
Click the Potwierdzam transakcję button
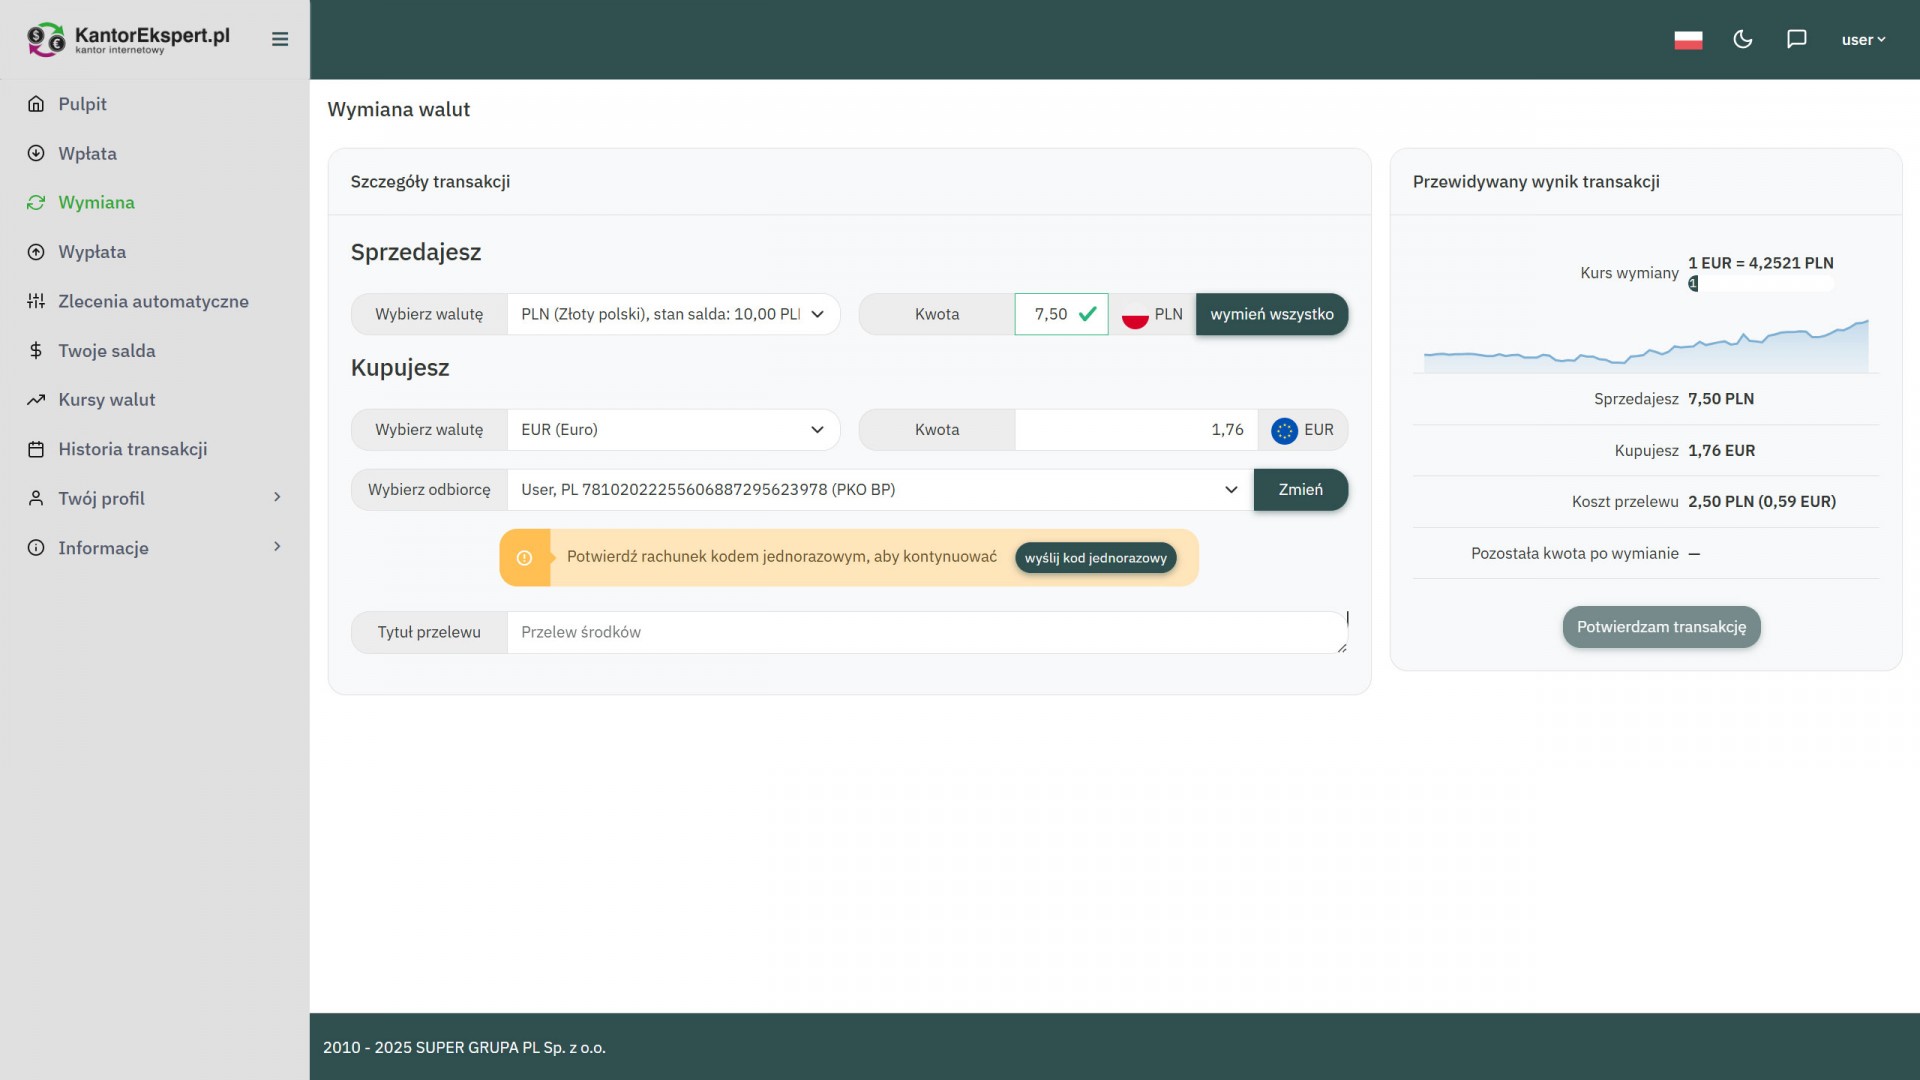(x=1661, y=627)
